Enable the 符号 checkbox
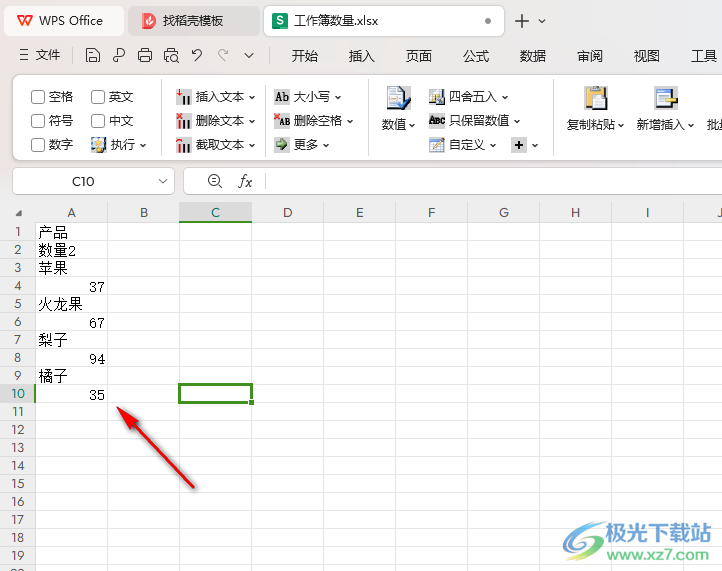This screenshot has width=722, height=571. 38,121
